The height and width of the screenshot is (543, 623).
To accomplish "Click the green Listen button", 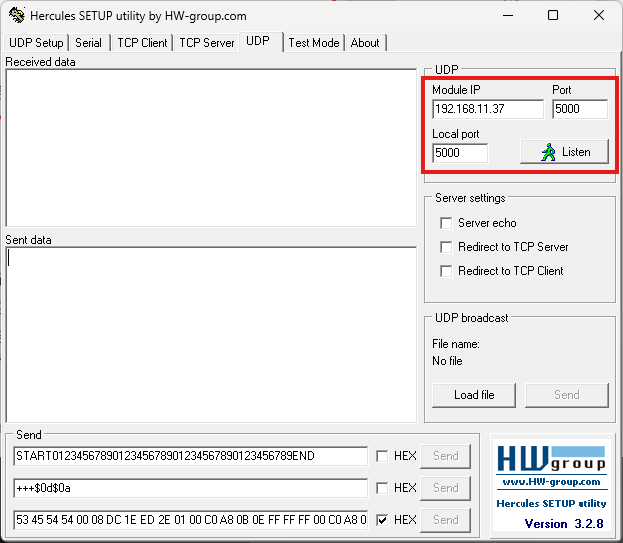I will pyautogui.click(x=564, y=152).
